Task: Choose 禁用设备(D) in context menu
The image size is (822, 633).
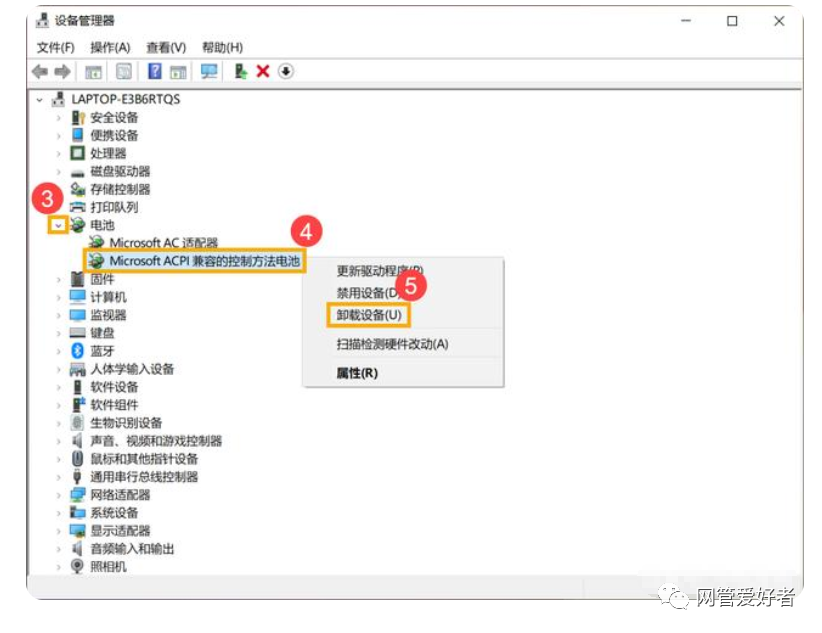Action: click(x=369, y=293)
